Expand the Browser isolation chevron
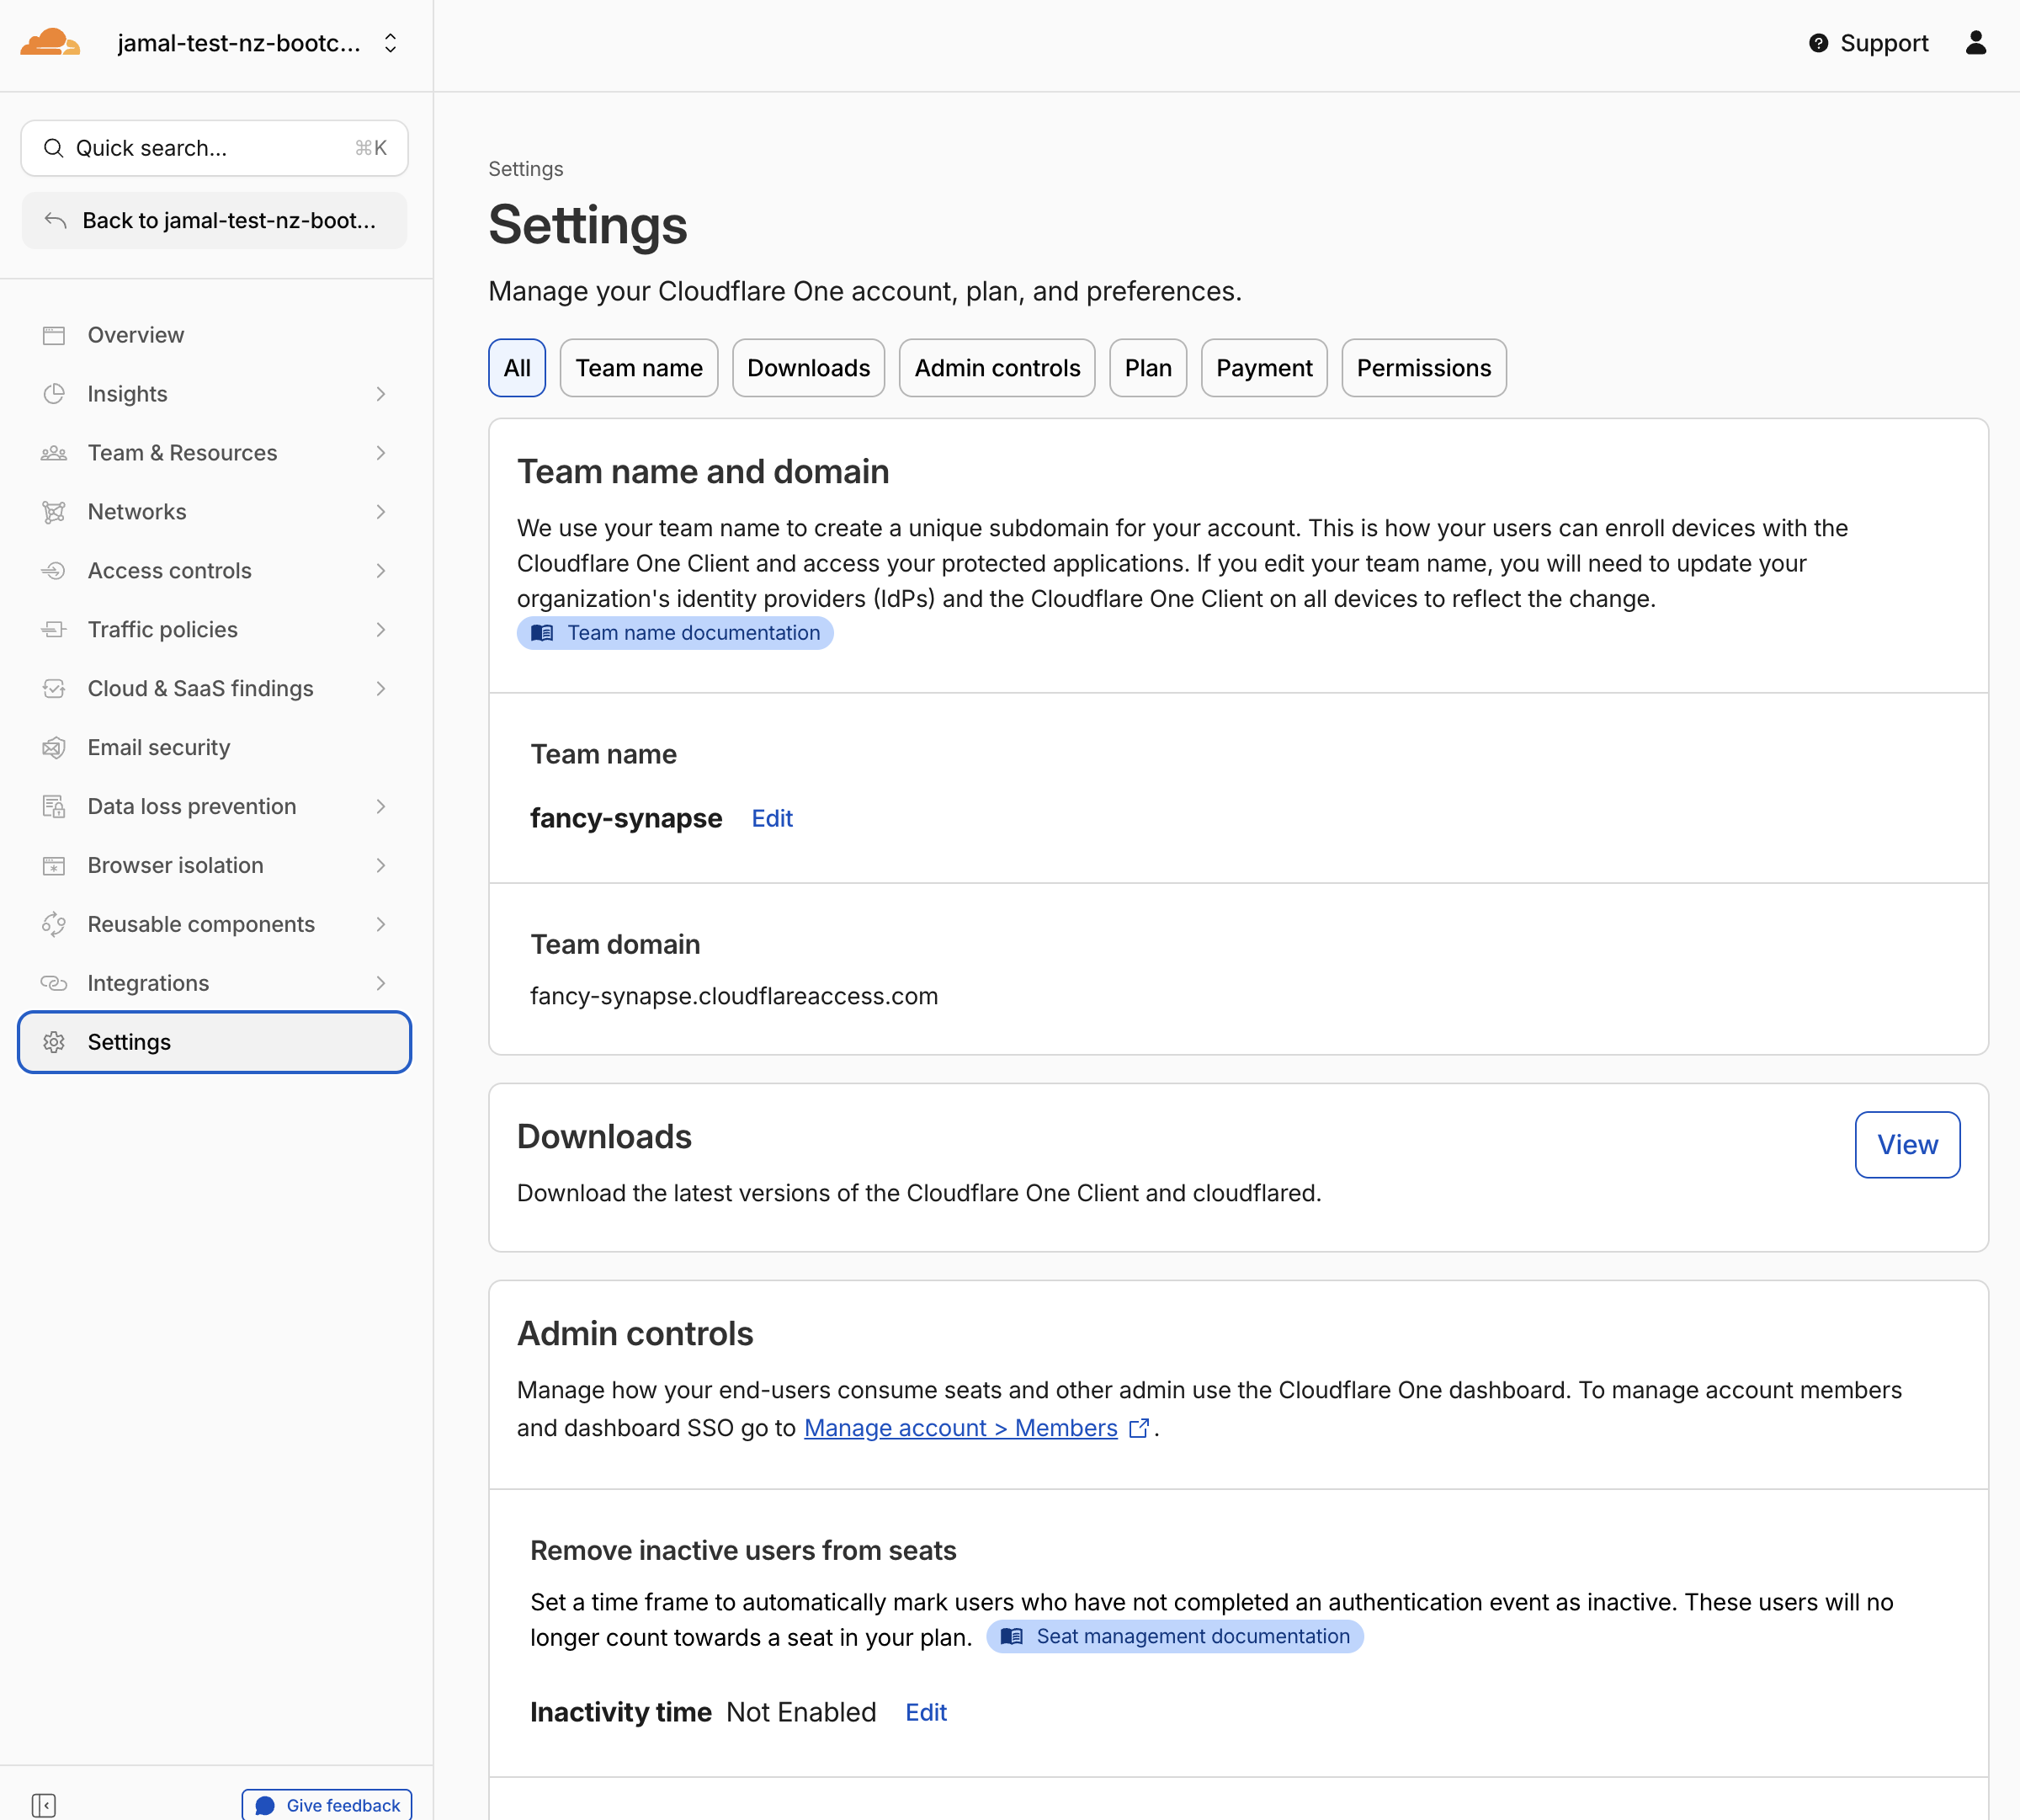2020x1820 pixels. (x=381, y=866)
